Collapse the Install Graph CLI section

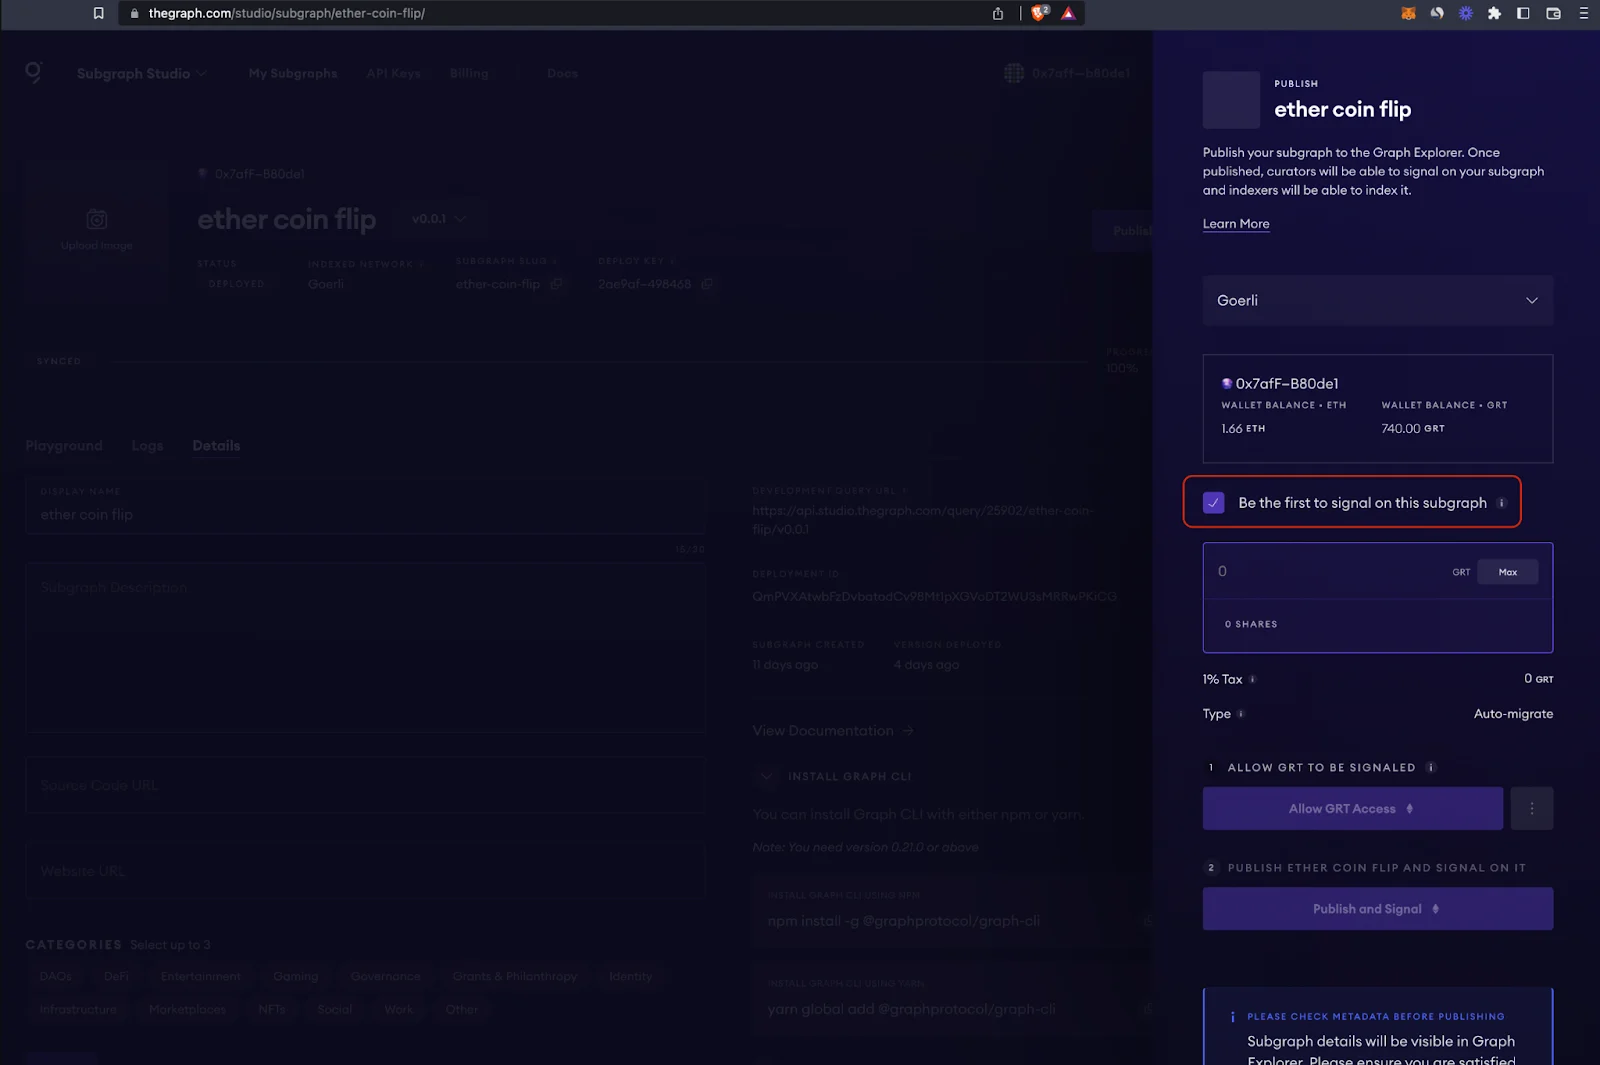(766, 776)
